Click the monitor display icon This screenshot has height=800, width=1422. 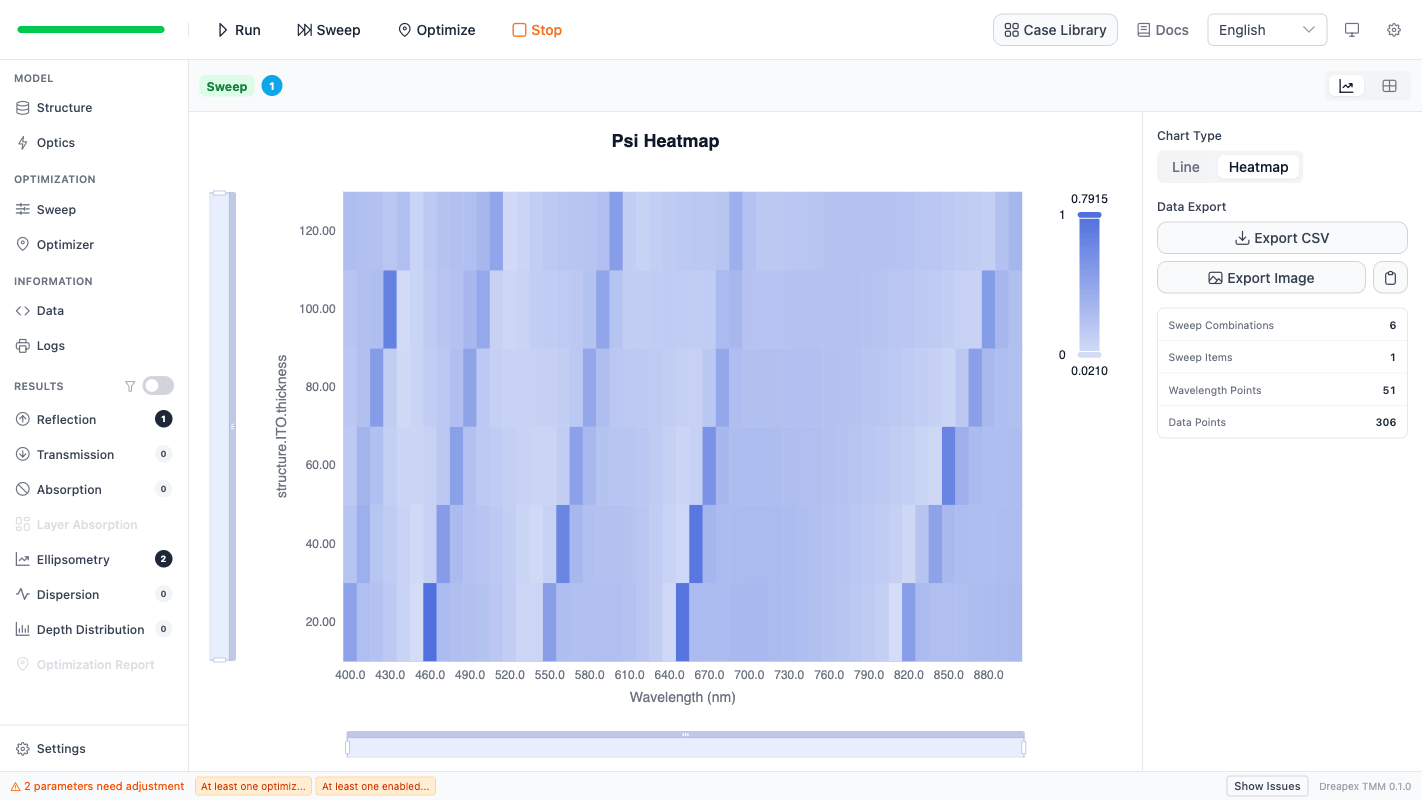click(1352, 30)
